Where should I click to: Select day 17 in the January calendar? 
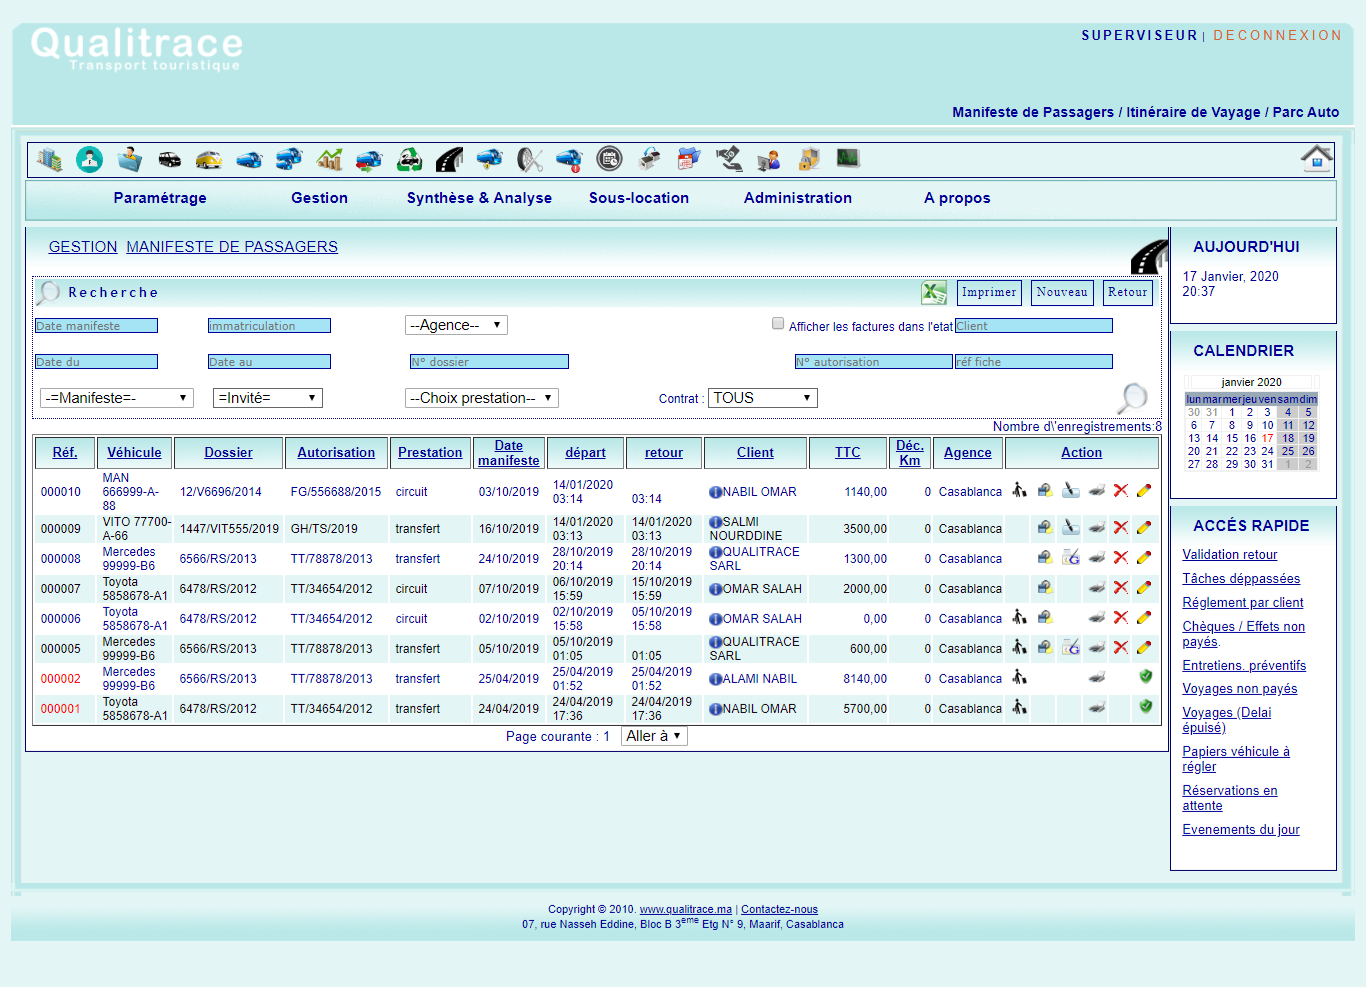[x=1267, y=438]
